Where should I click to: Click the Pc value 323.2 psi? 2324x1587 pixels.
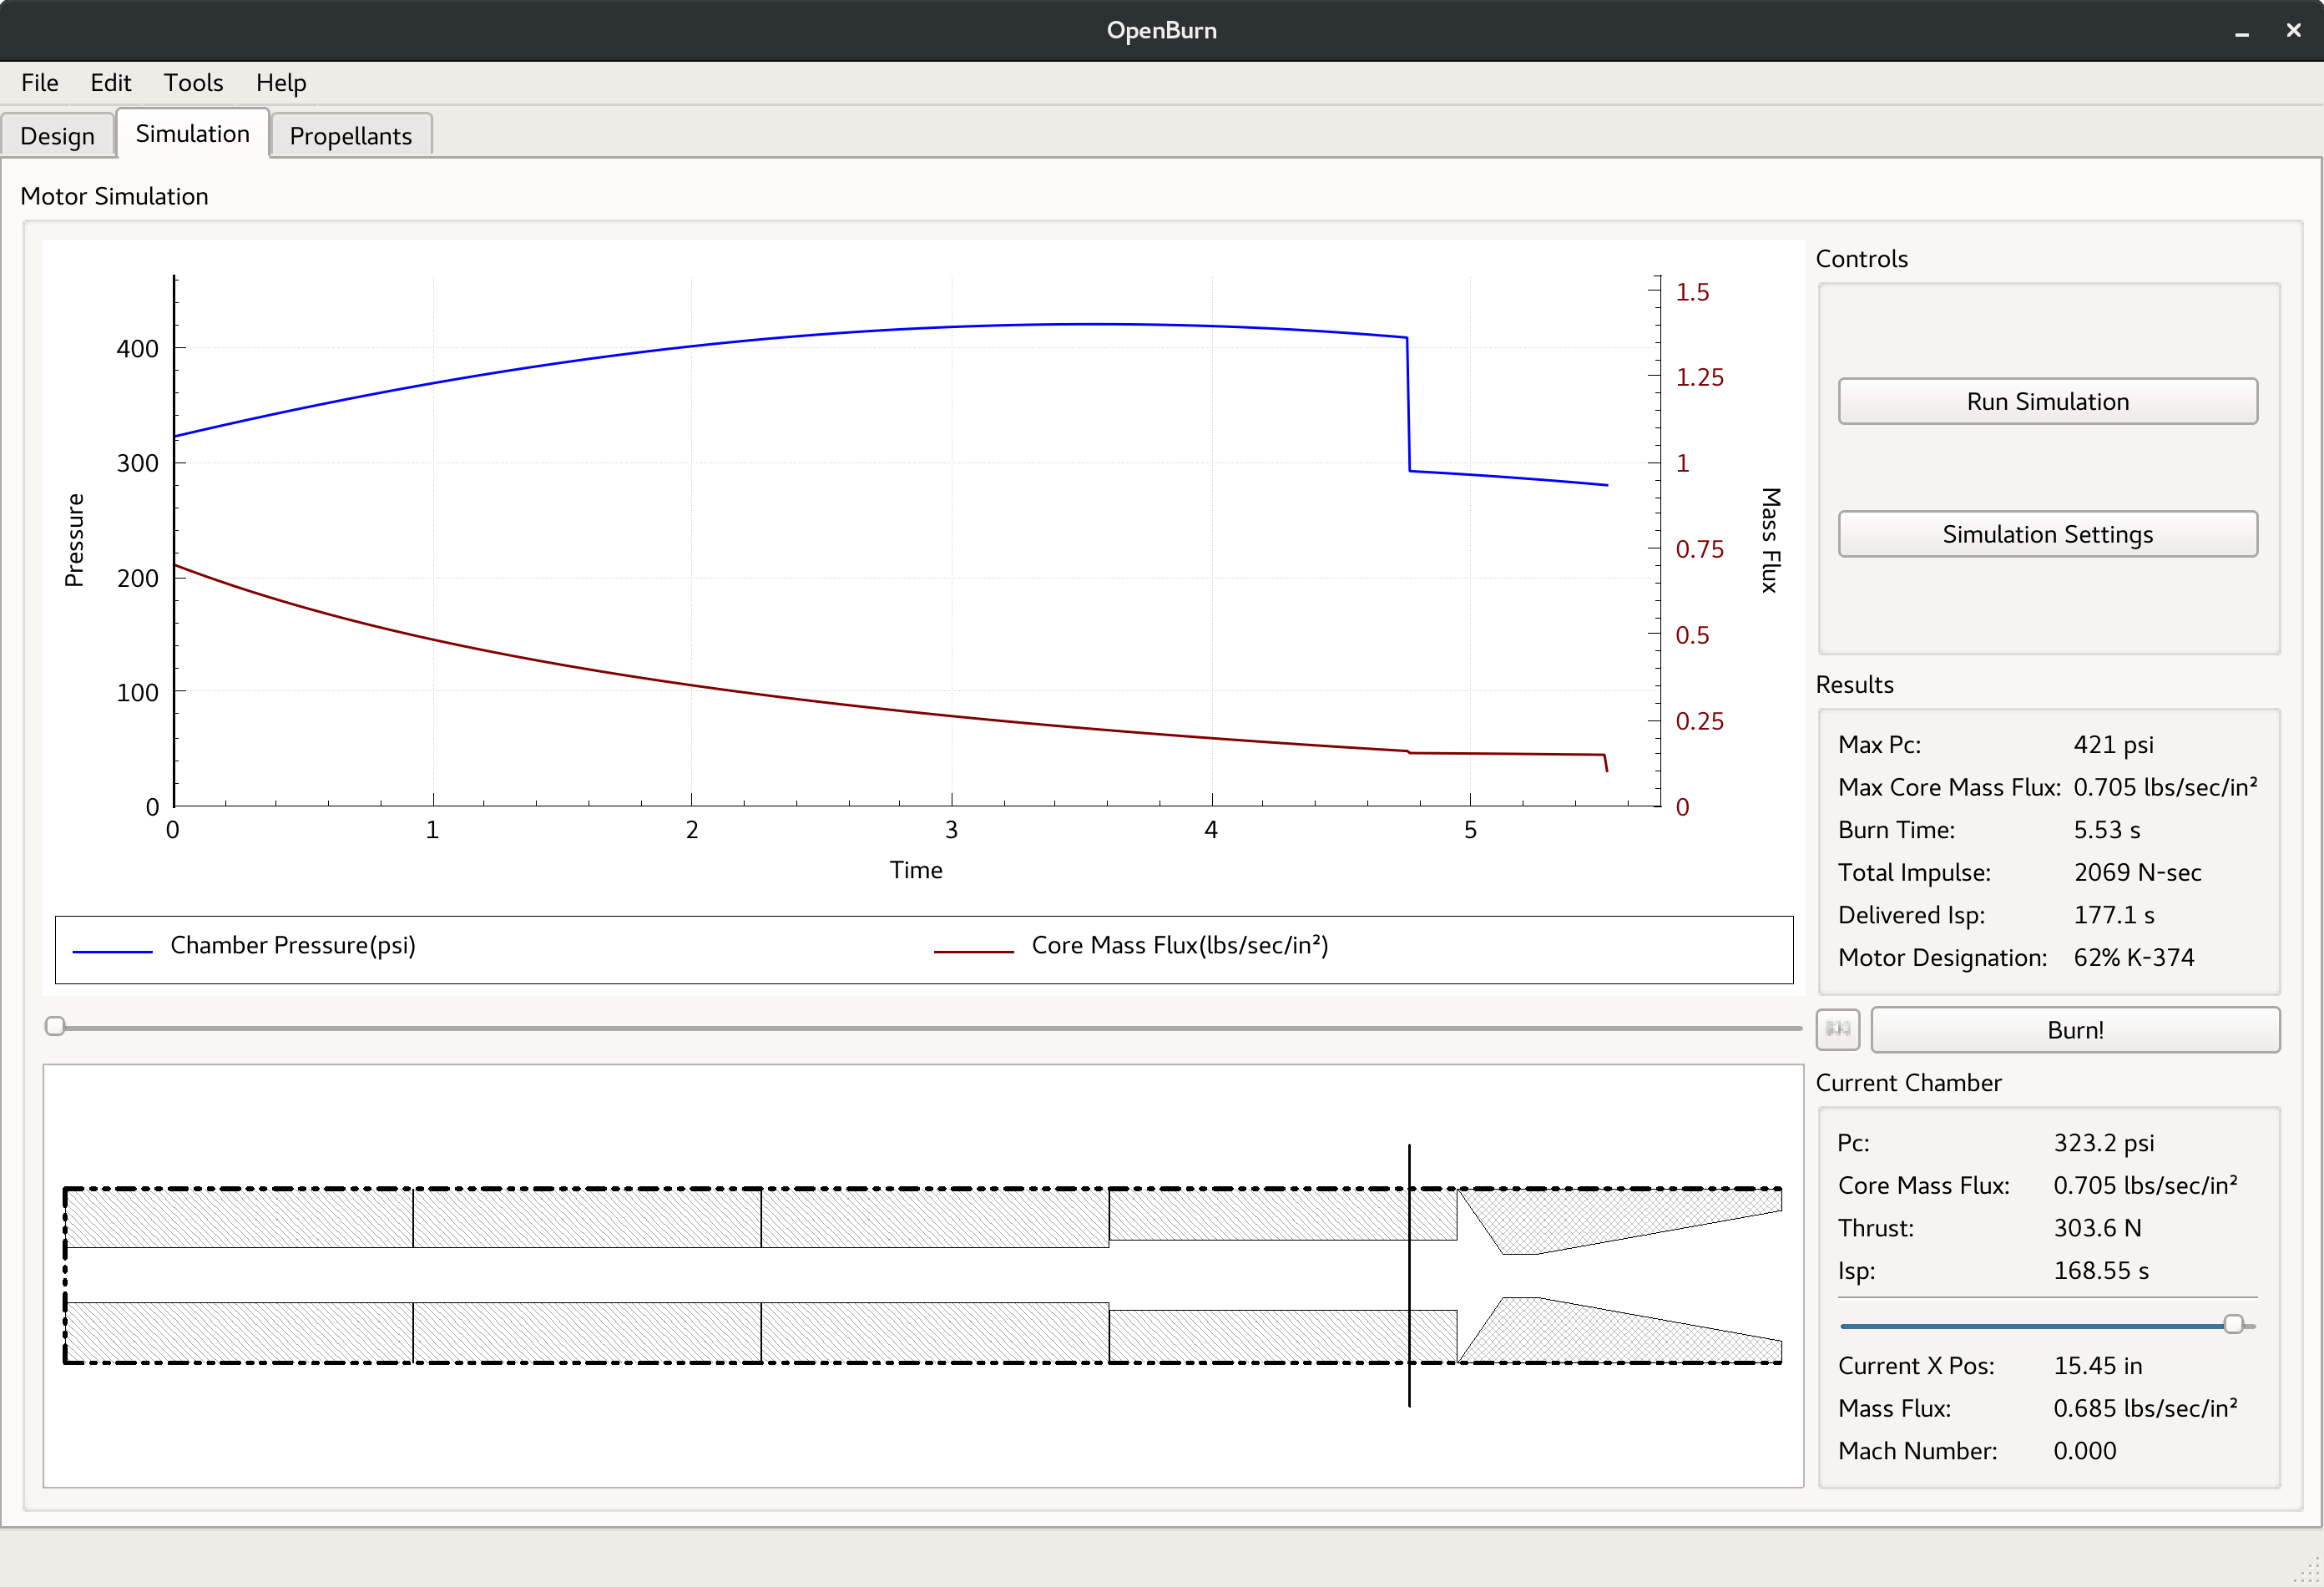(2103, 1143)
